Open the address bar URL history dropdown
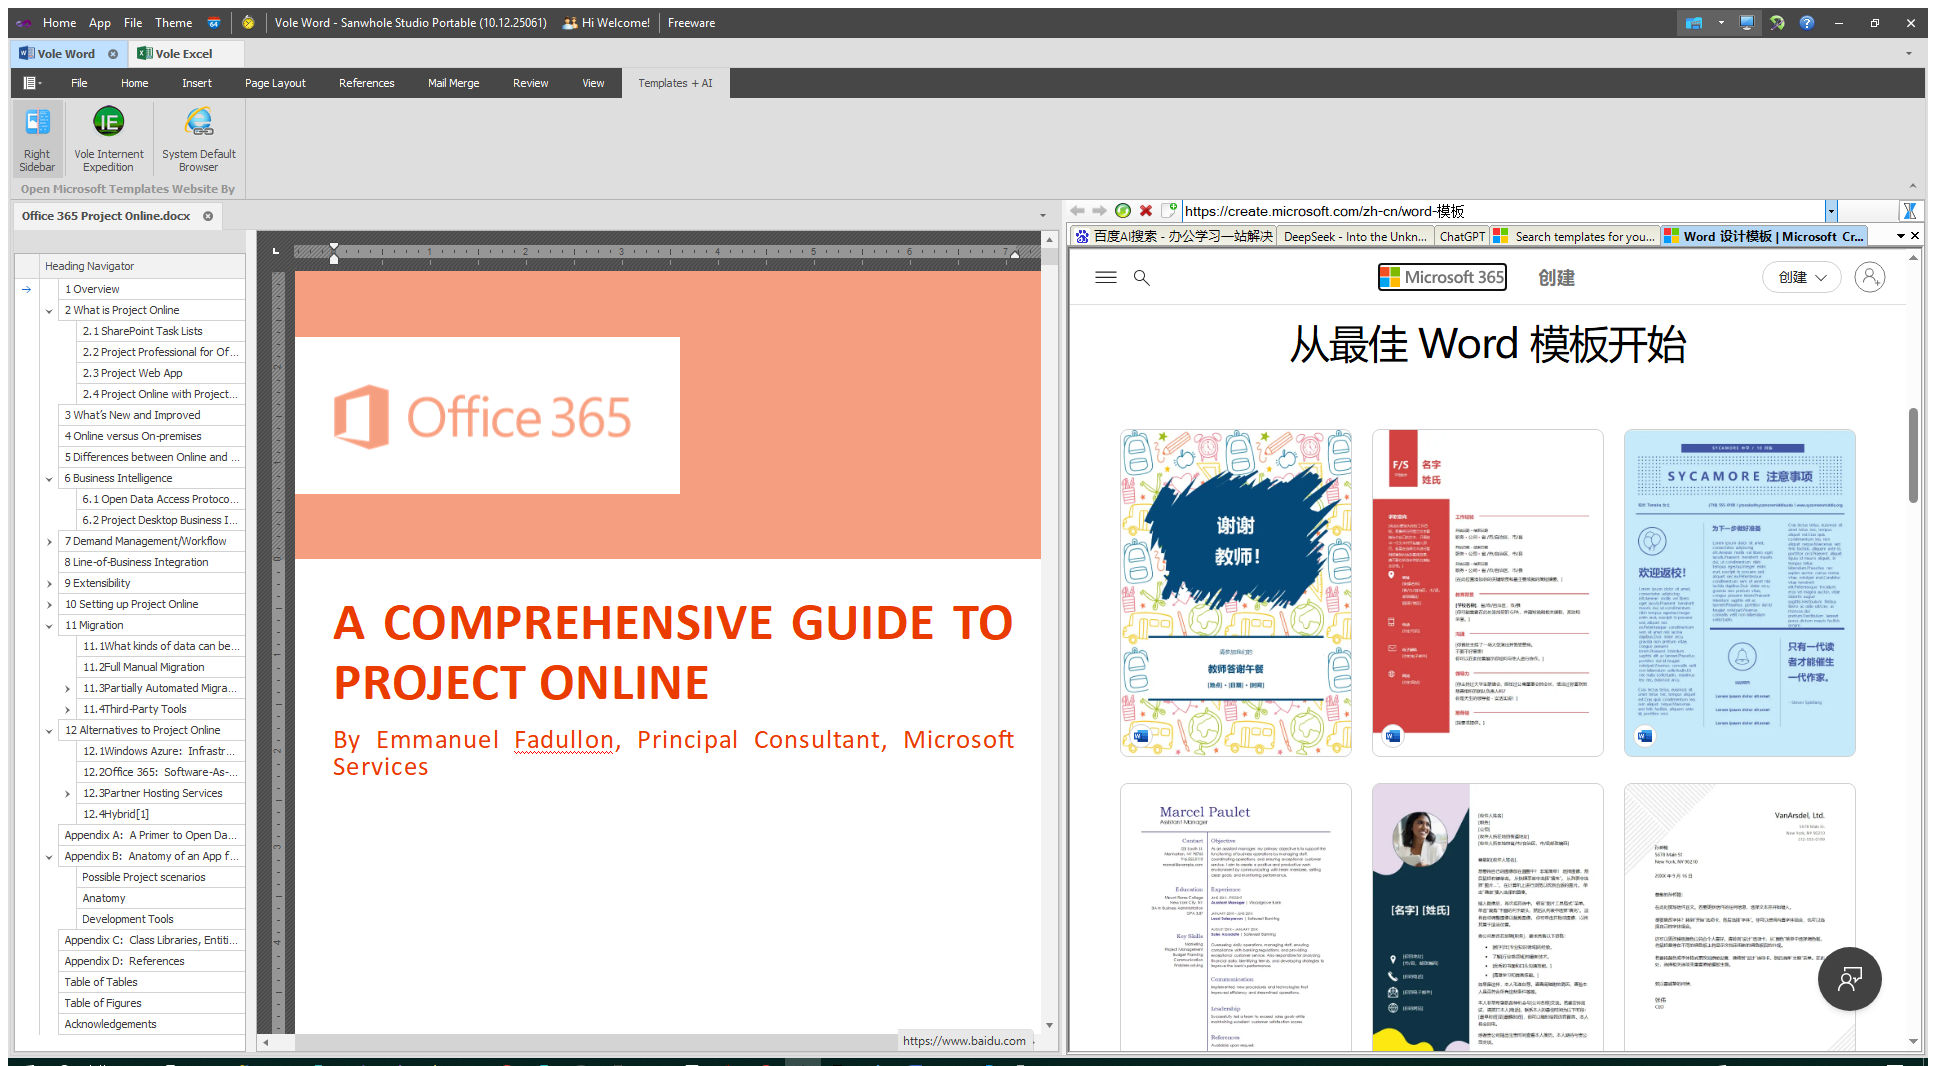 click(1831, 211)
